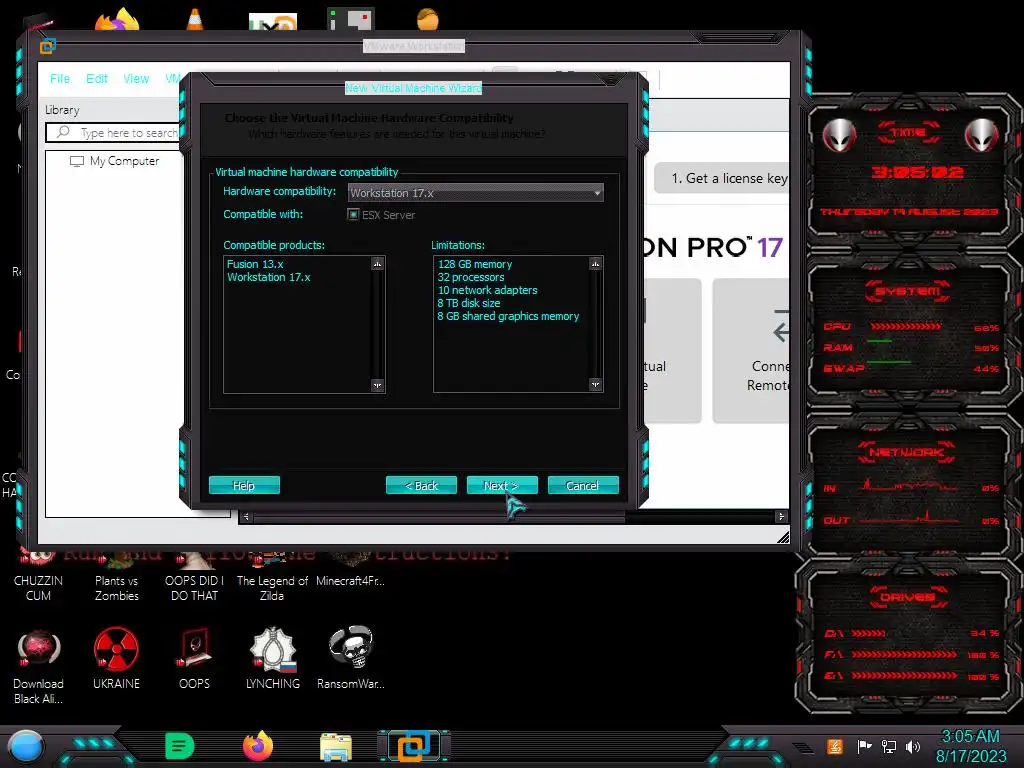Screen dimensions: 1024x768
Task: Open the View menu in VMware Workstation
Action: 136,78
